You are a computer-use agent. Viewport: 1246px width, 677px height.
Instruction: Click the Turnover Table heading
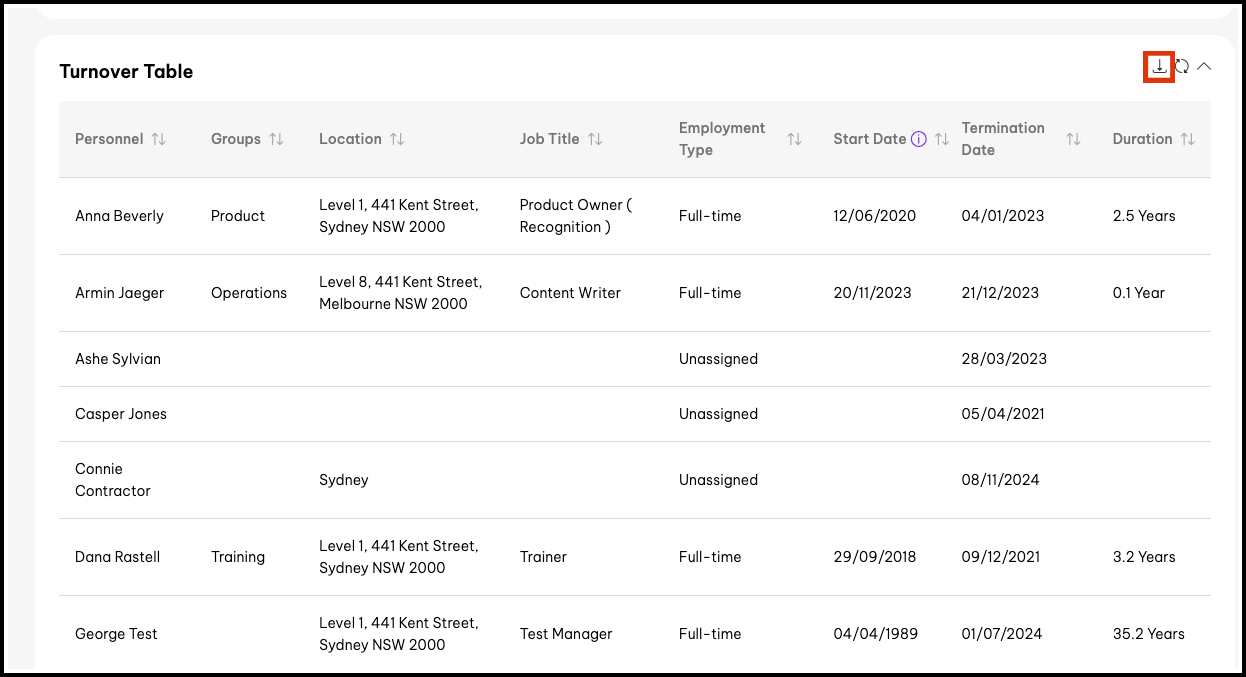[126, 72]
